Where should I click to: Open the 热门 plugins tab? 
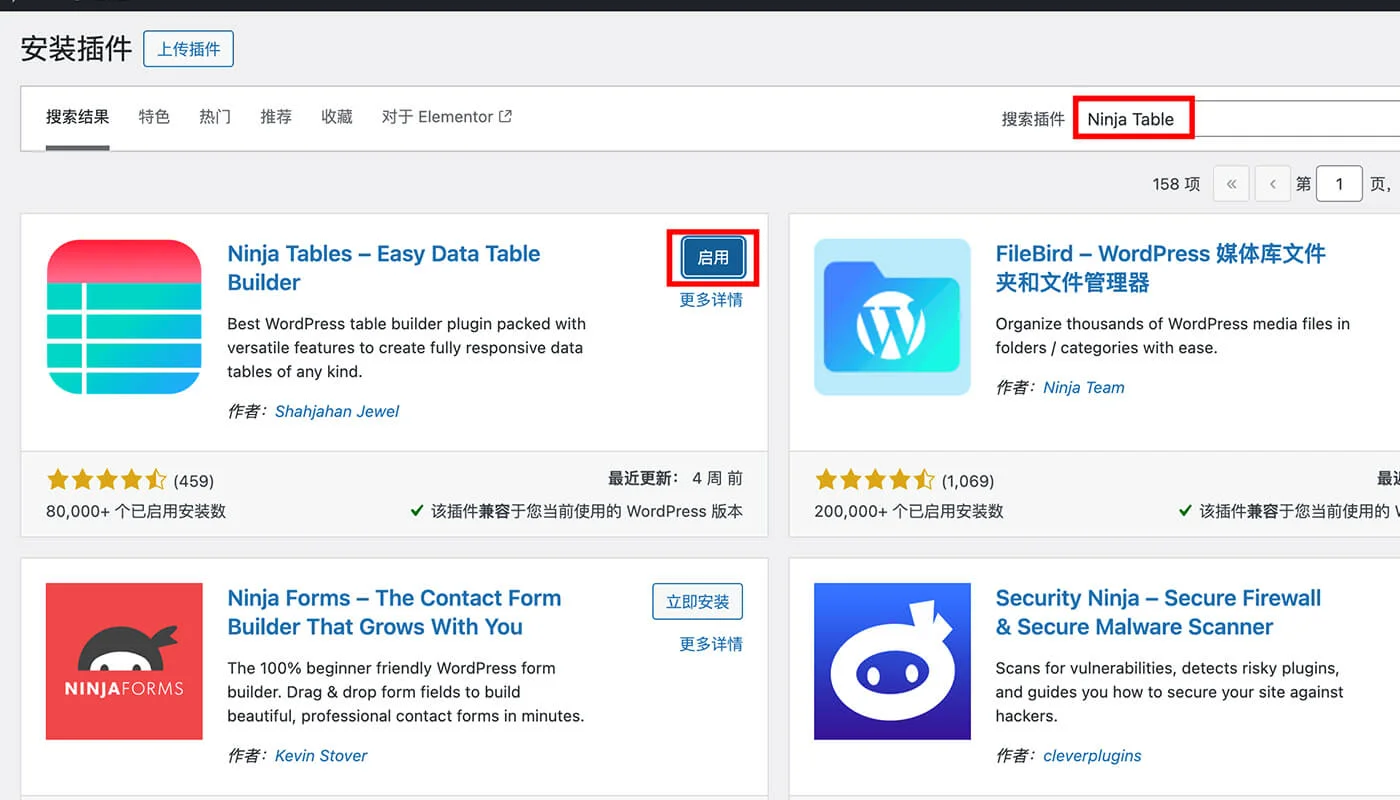click(x=214, y=116)
